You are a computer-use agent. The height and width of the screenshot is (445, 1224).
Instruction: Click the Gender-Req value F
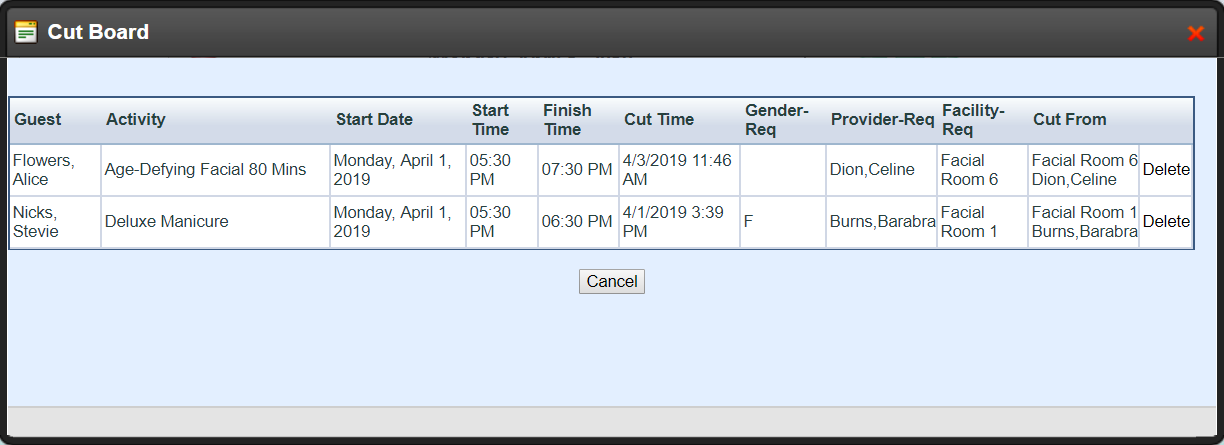749,222
